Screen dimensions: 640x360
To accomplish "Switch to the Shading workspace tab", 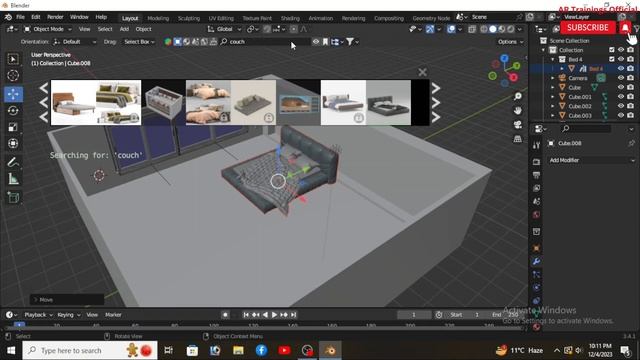I will pyautogui.click(x=290, y=18).
